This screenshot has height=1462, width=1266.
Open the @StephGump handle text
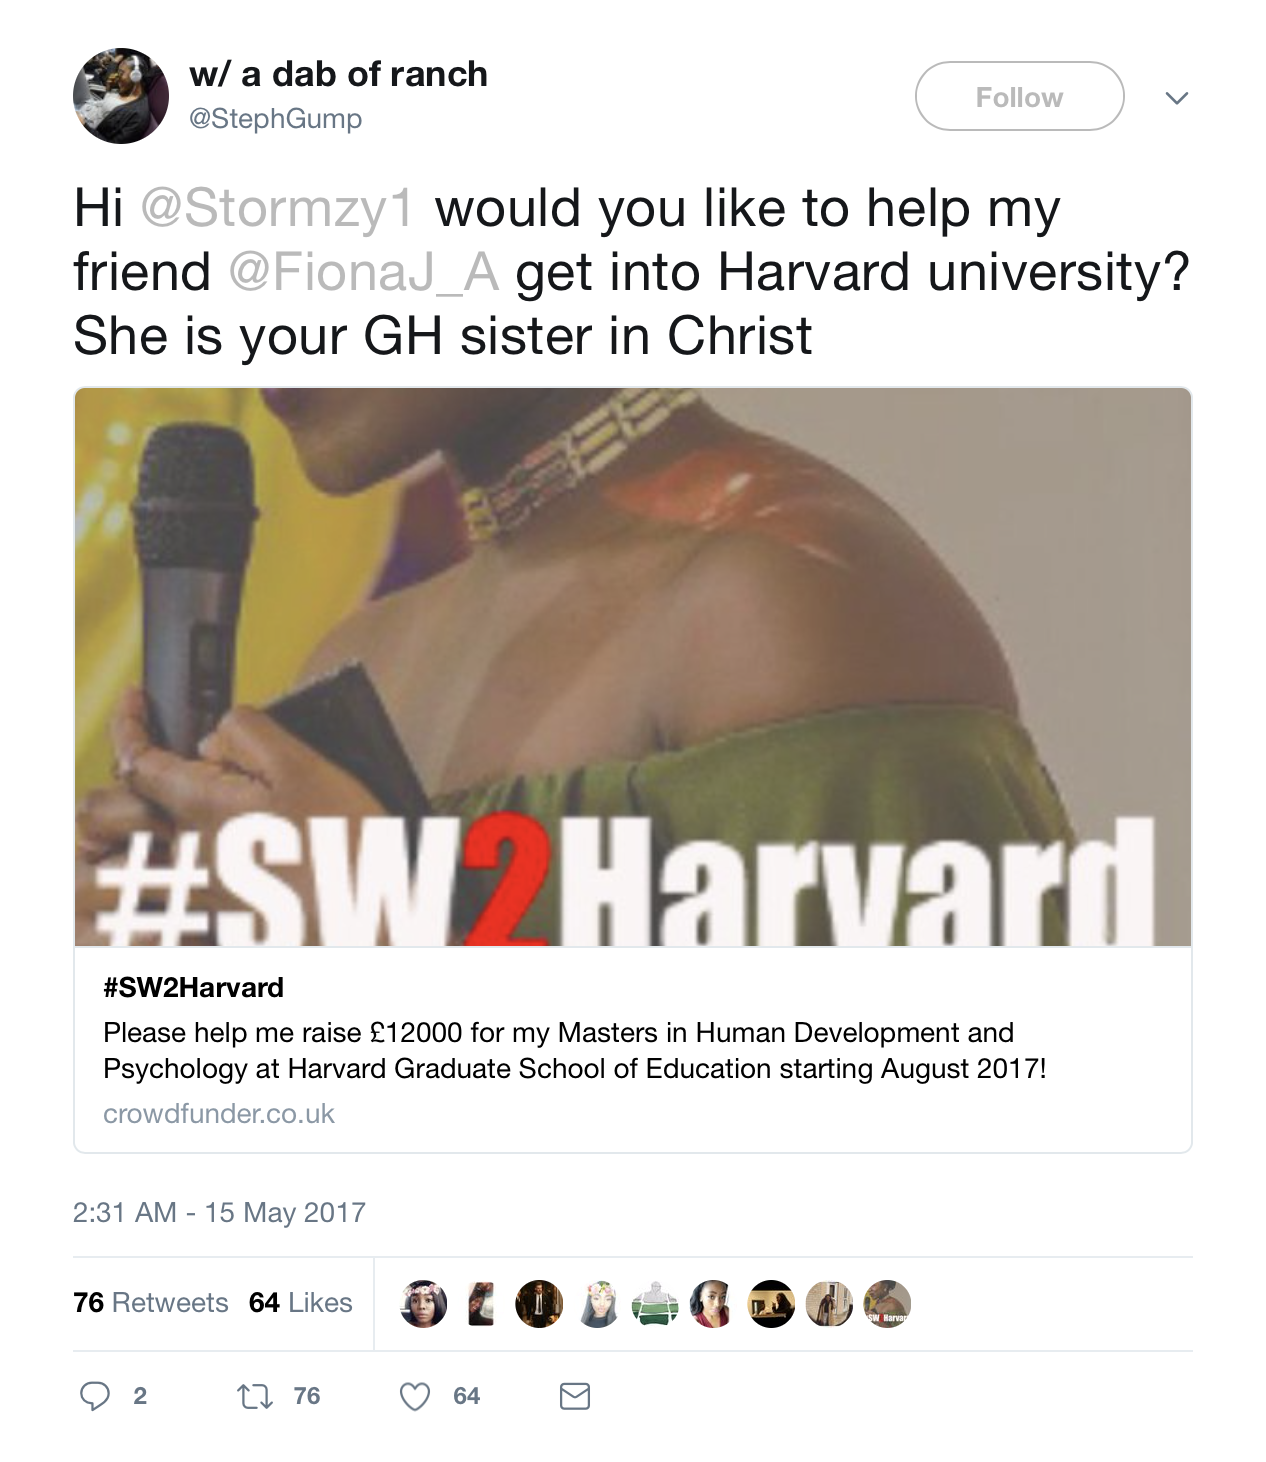point(275,118)
